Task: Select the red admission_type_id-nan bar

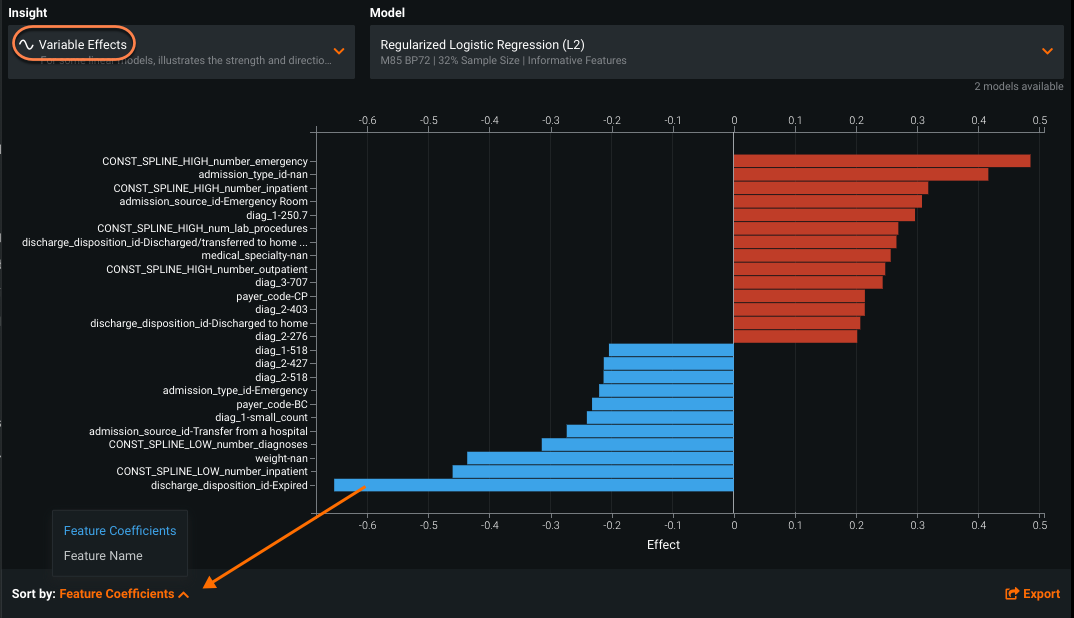Action: [x=860, y=175]
